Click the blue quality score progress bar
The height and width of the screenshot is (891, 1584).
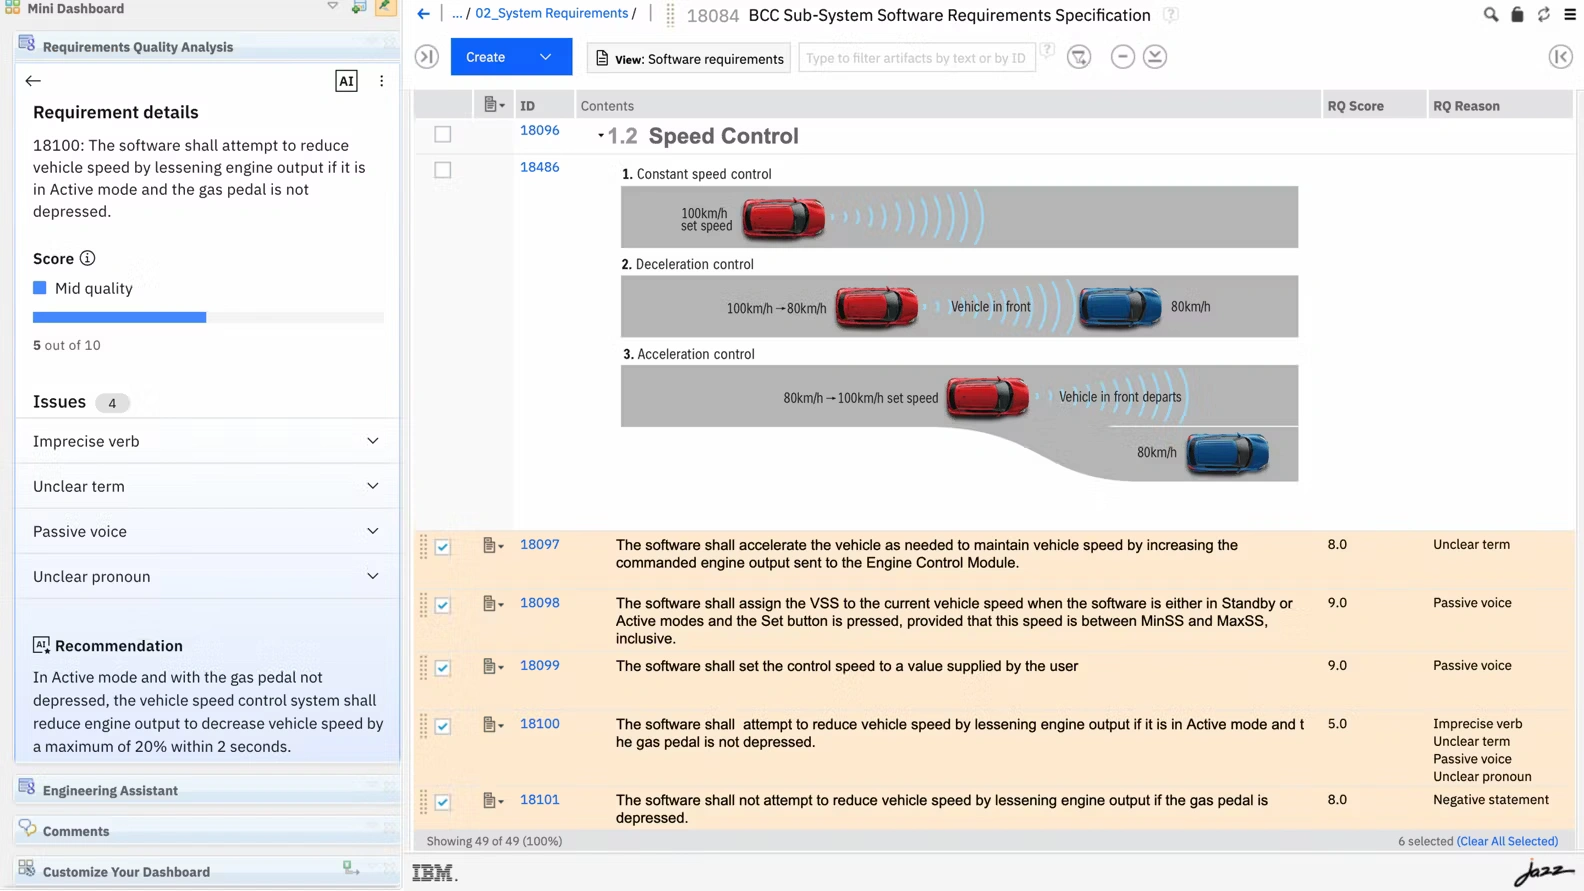pos(120,317)
